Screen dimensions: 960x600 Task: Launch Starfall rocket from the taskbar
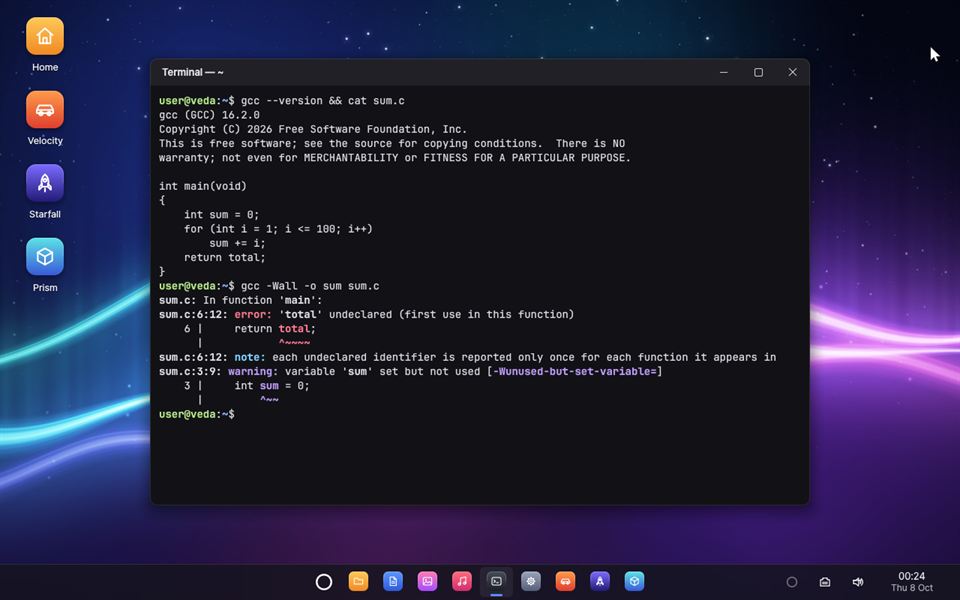coord(600,582)
